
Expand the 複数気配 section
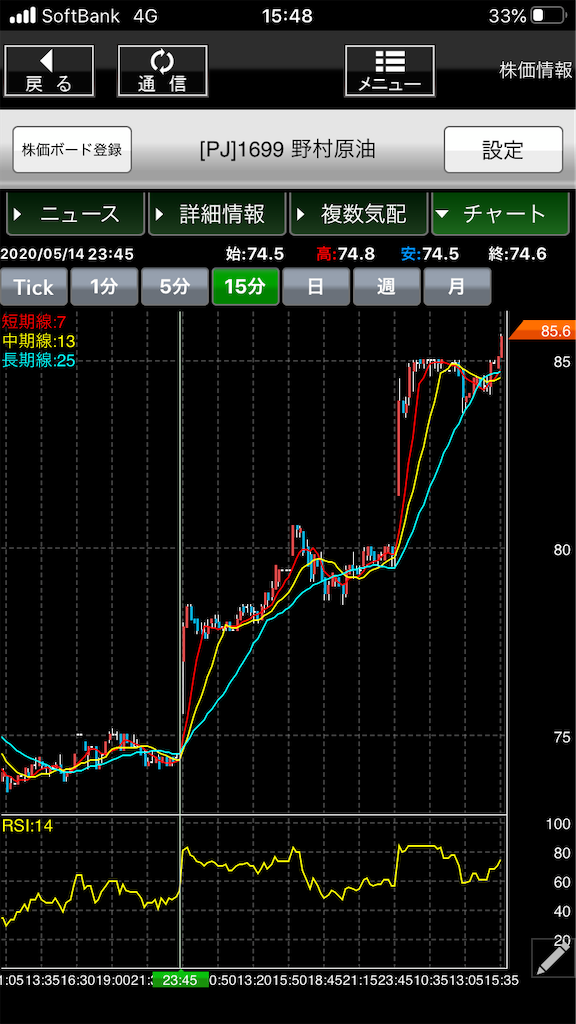tap(359, 214)
